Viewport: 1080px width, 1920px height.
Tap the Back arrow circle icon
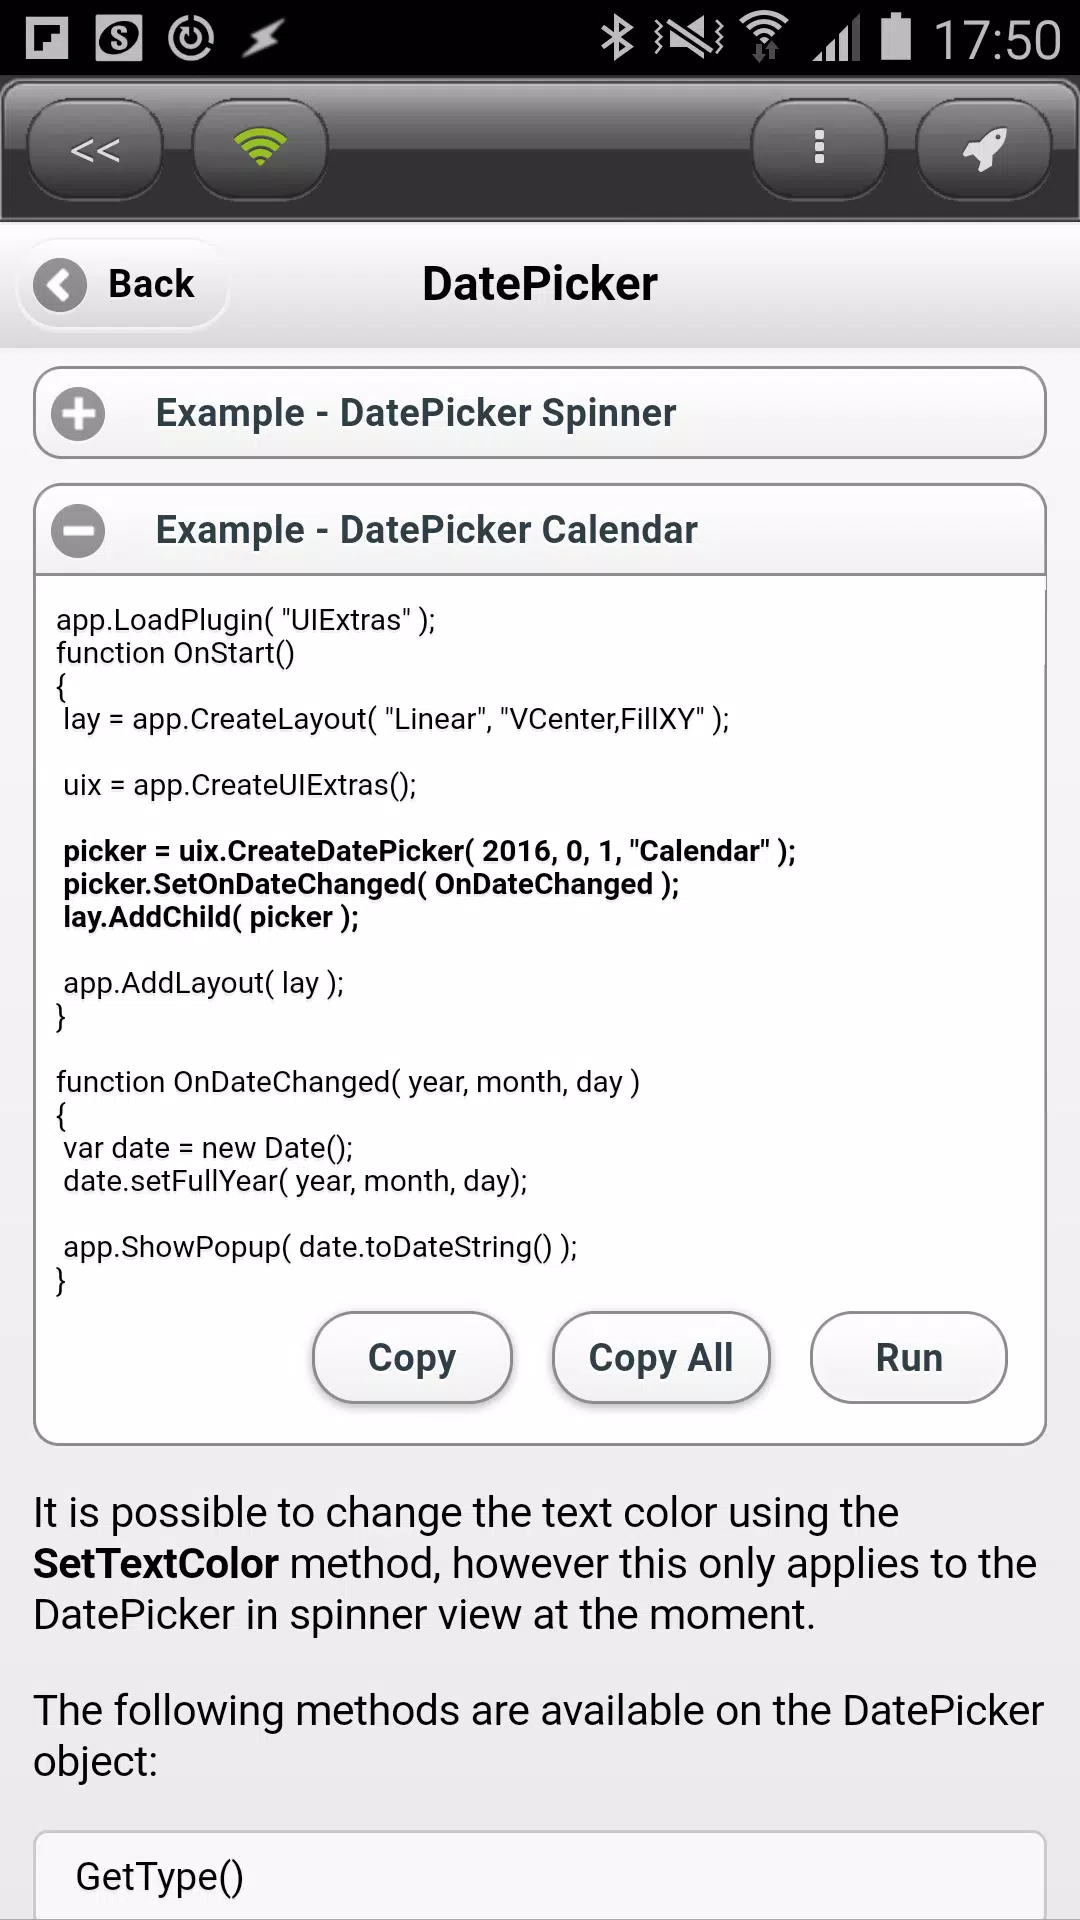[x=60, y=284]
